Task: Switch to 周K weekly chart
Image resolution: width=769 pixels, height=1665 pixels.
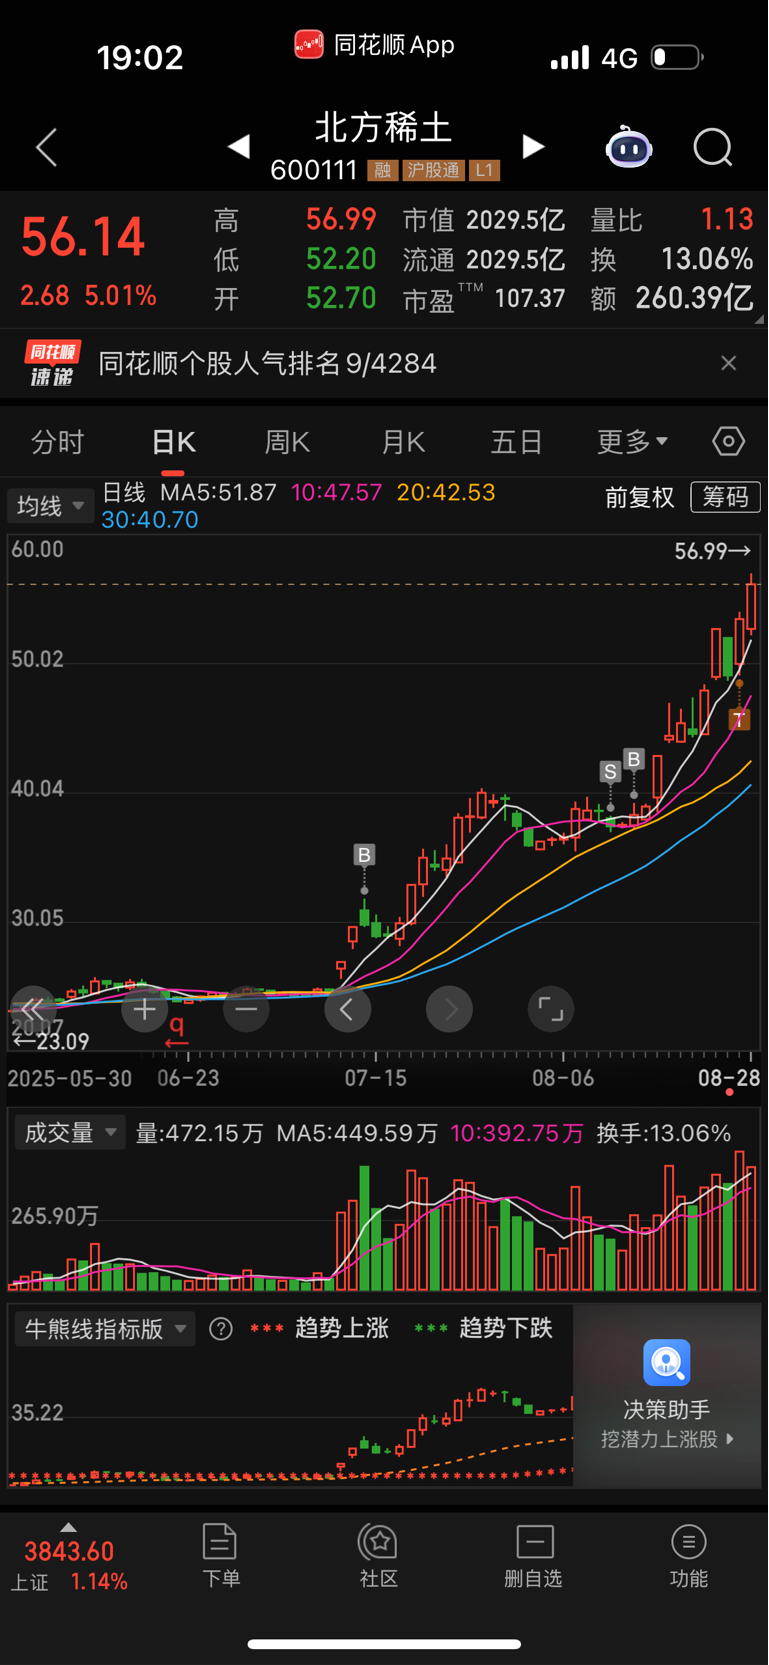Action: click(287, 442)
